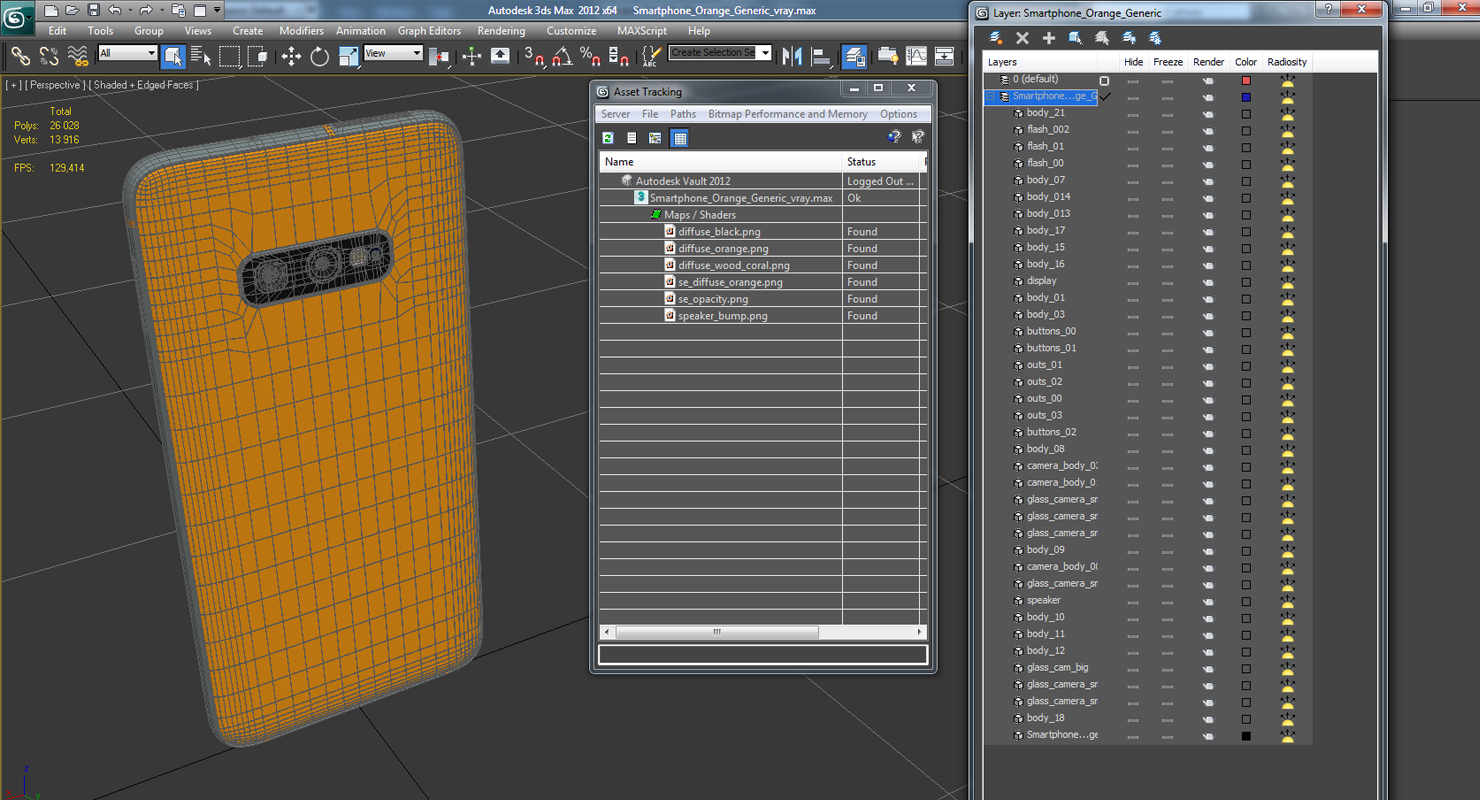Image resolution: width=1480 pixels, height=800 pixels.
Task: Click Edit Named Selection Sets icon
Action: (652, 56)
